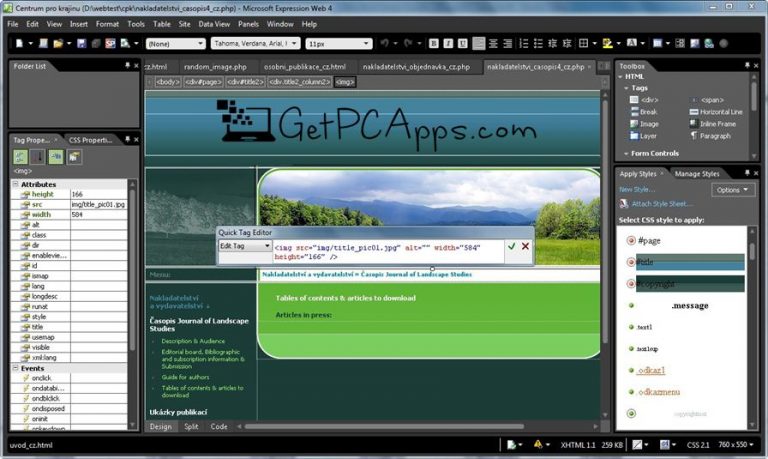The width and height of the screenshot is (768, 459).
Task: Collapse the Tags group in Toolbox
Action: 626,88
